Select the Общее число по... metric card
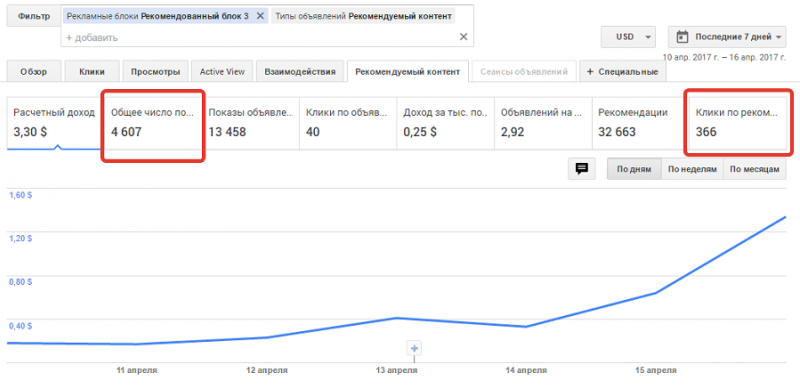This screenshot has width=800, height=389. 153,123
